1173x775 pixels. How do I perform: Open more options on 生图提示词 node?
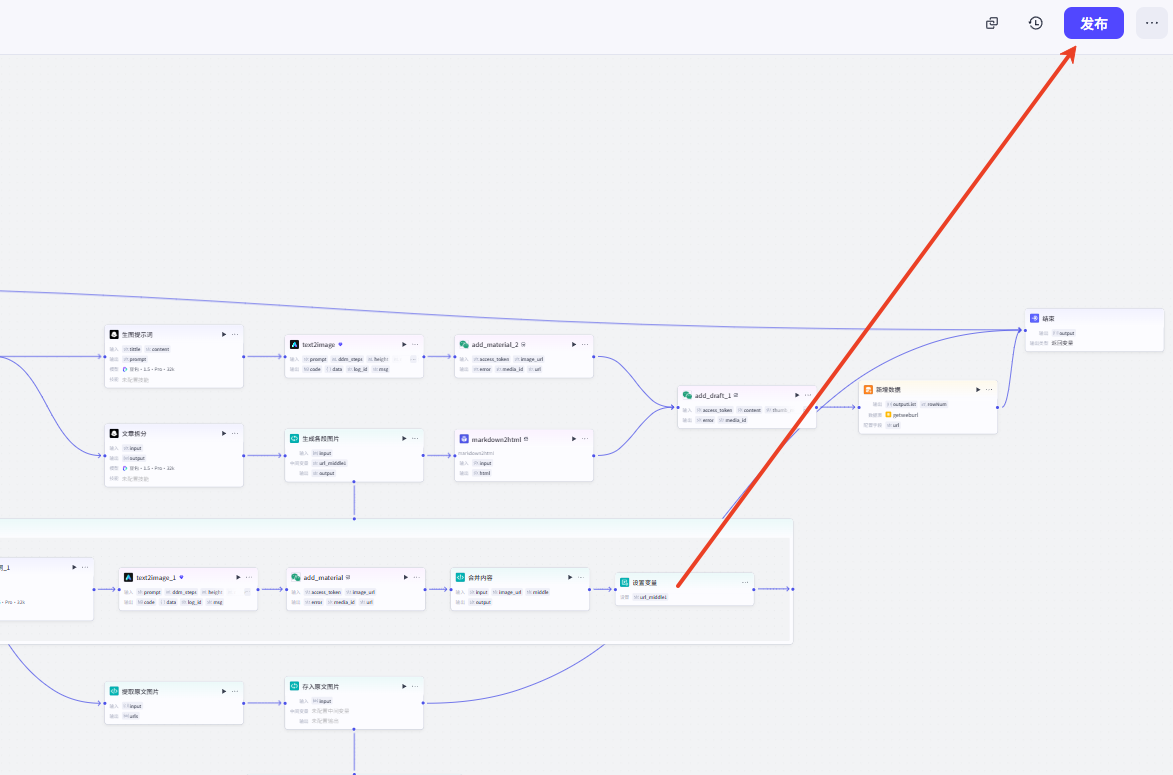pos(235,334)
